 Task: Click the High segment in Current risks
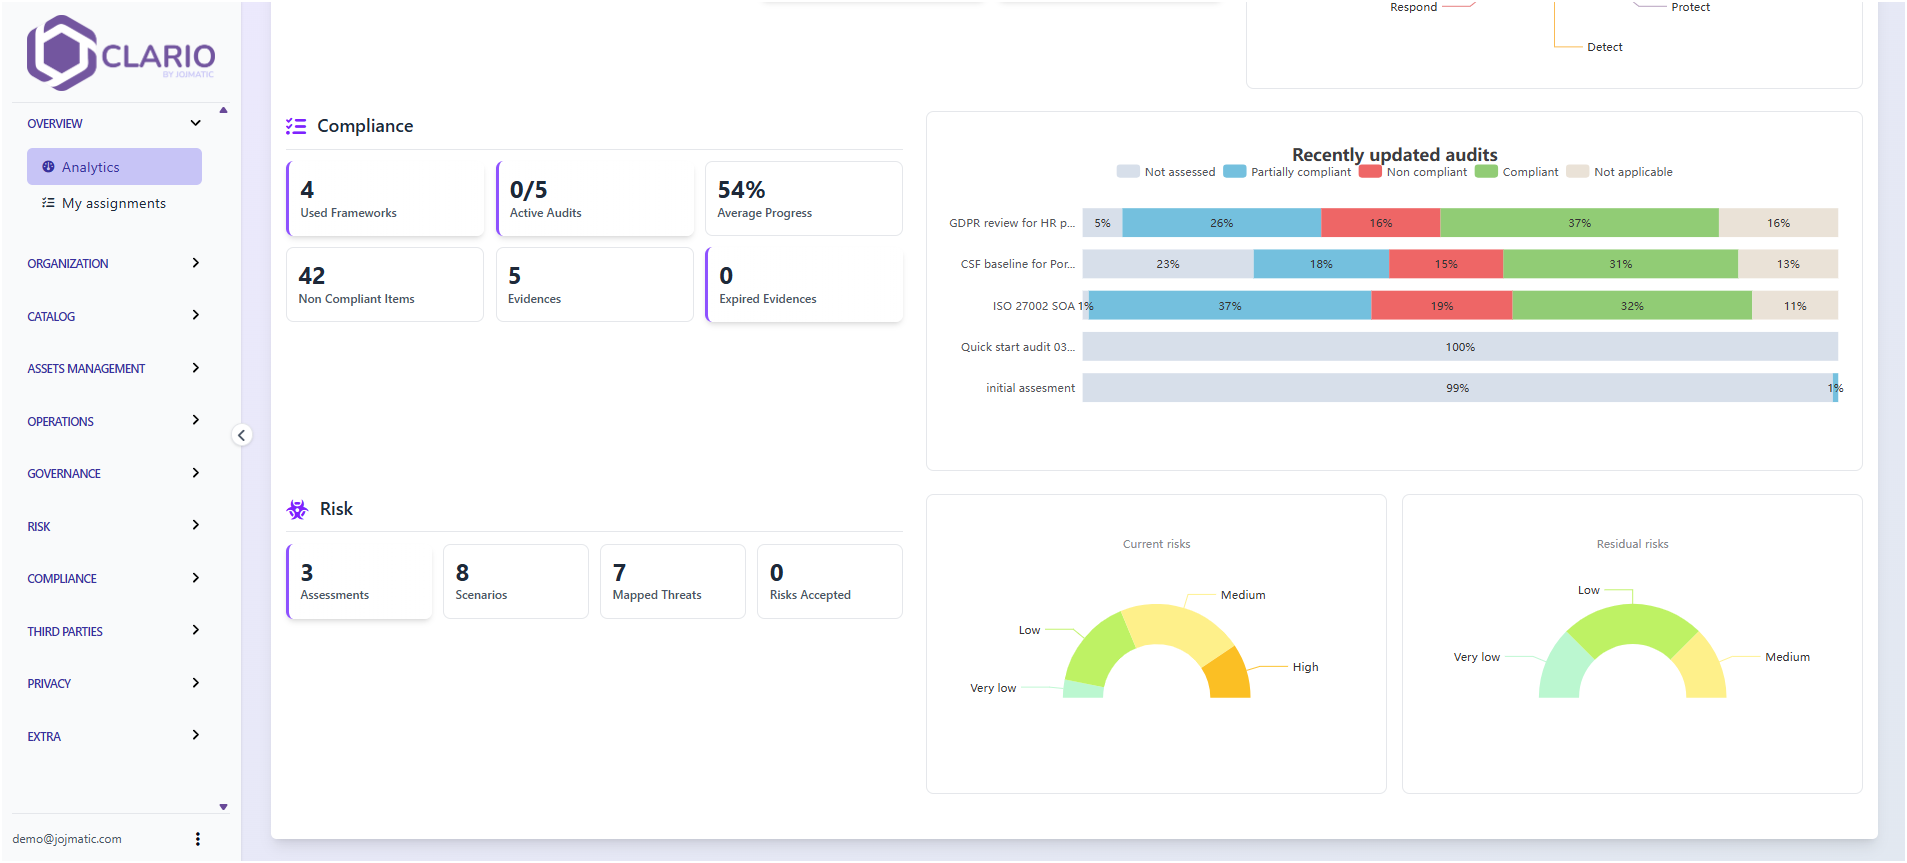click(1229, 674)
